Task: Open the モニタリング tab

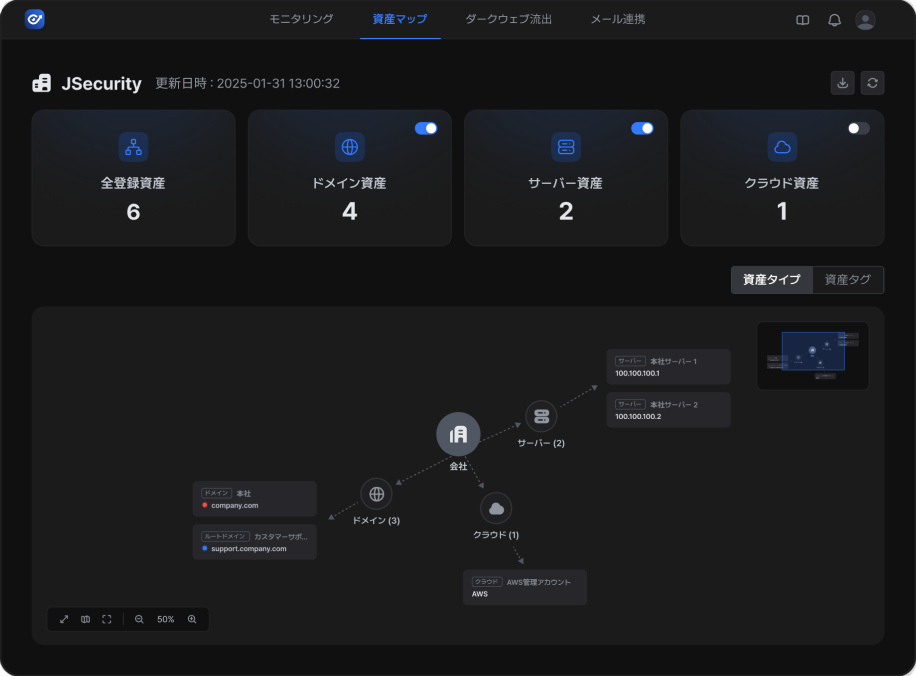Action: 301,19
